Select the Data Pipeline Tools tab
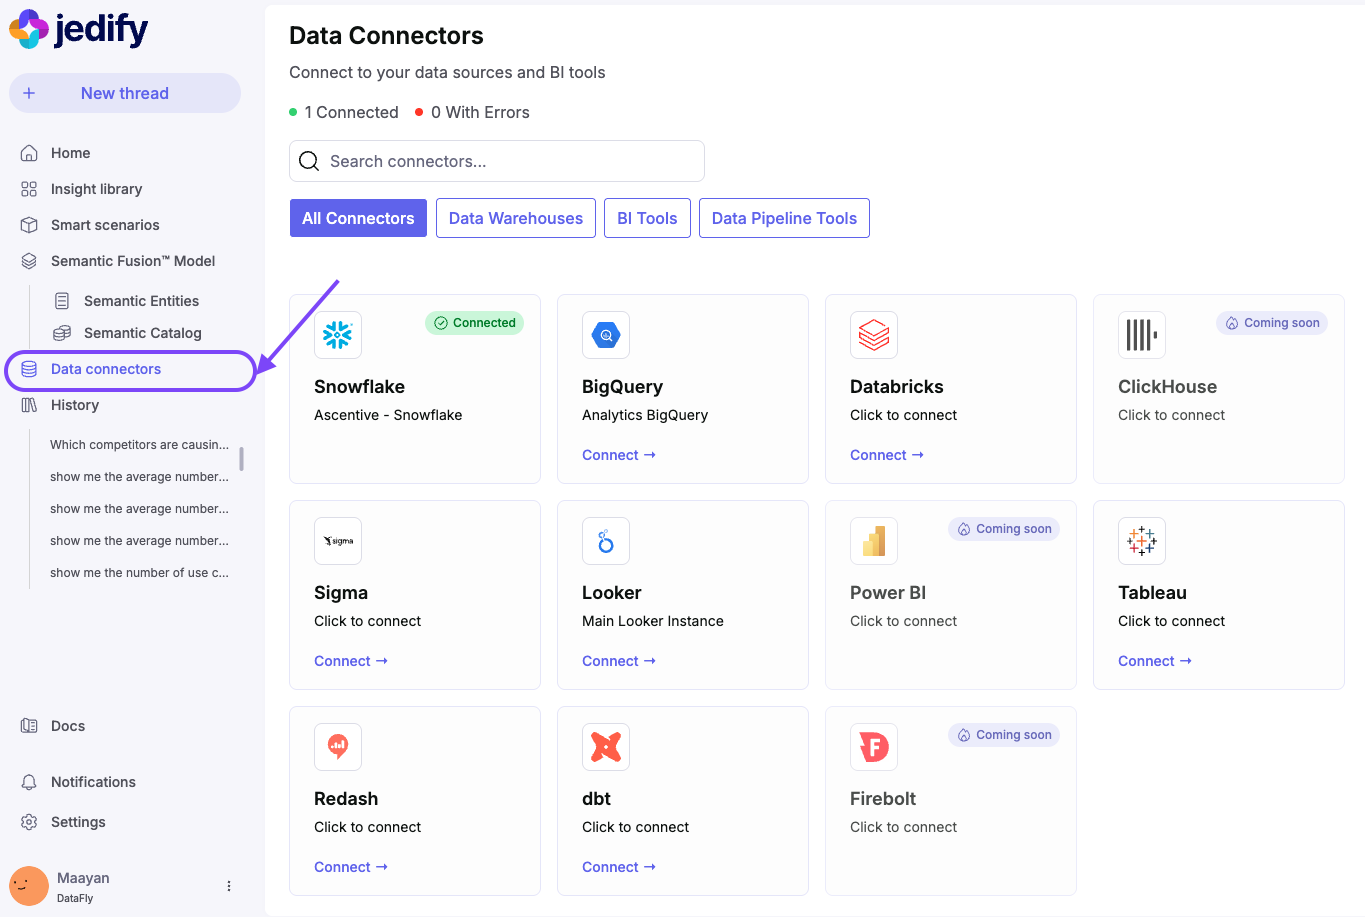 (x=784, y=218)
